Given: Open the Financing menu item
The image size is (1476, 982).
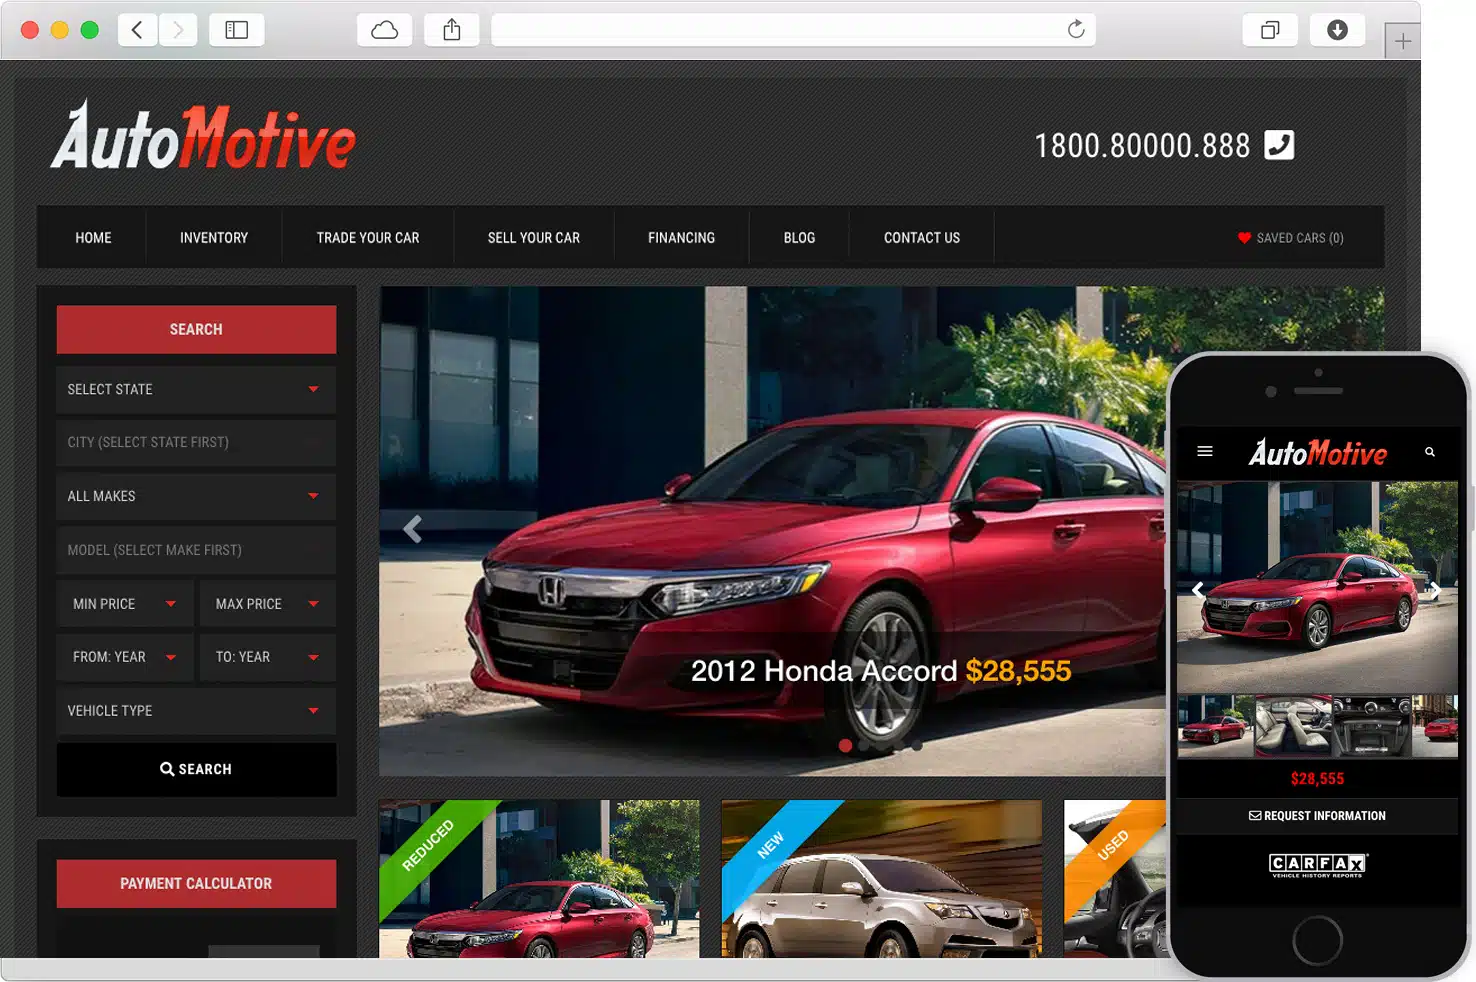Looking at the screenshot, I should click(681, 238).
